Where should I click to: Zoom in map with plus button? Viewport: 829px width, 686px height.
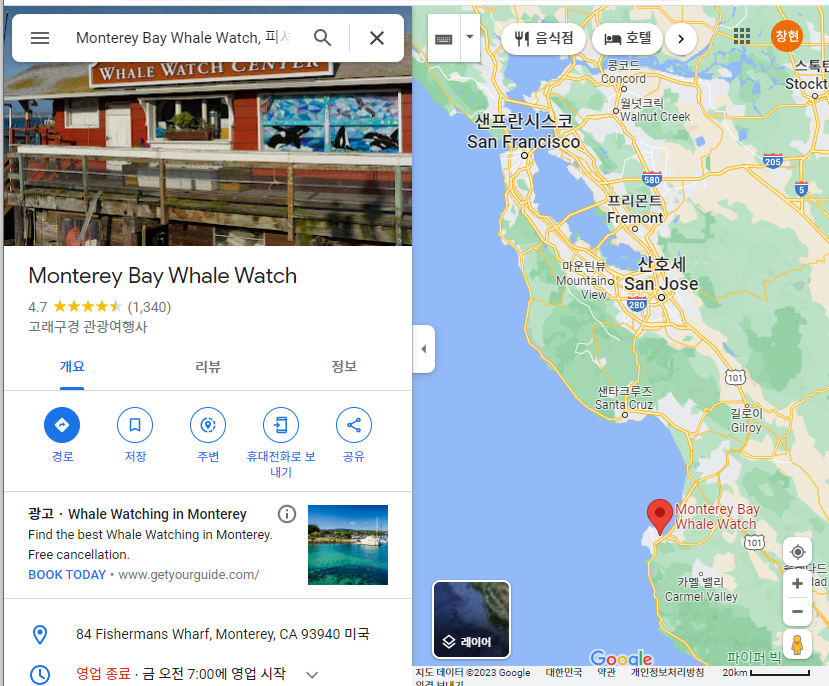coord(797,583)
